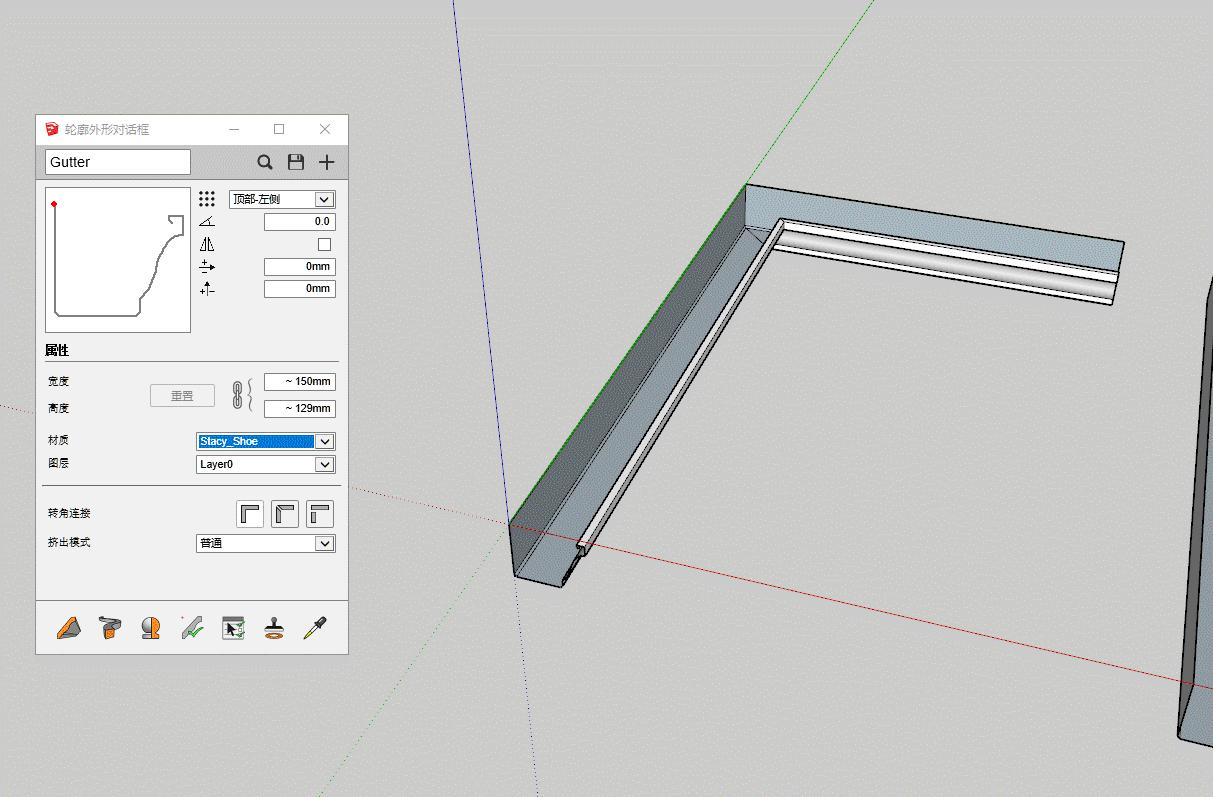Minimize the 轮廓外形对话框 dialog window
Screen dimensions: 1213x797
coord(234,129)
